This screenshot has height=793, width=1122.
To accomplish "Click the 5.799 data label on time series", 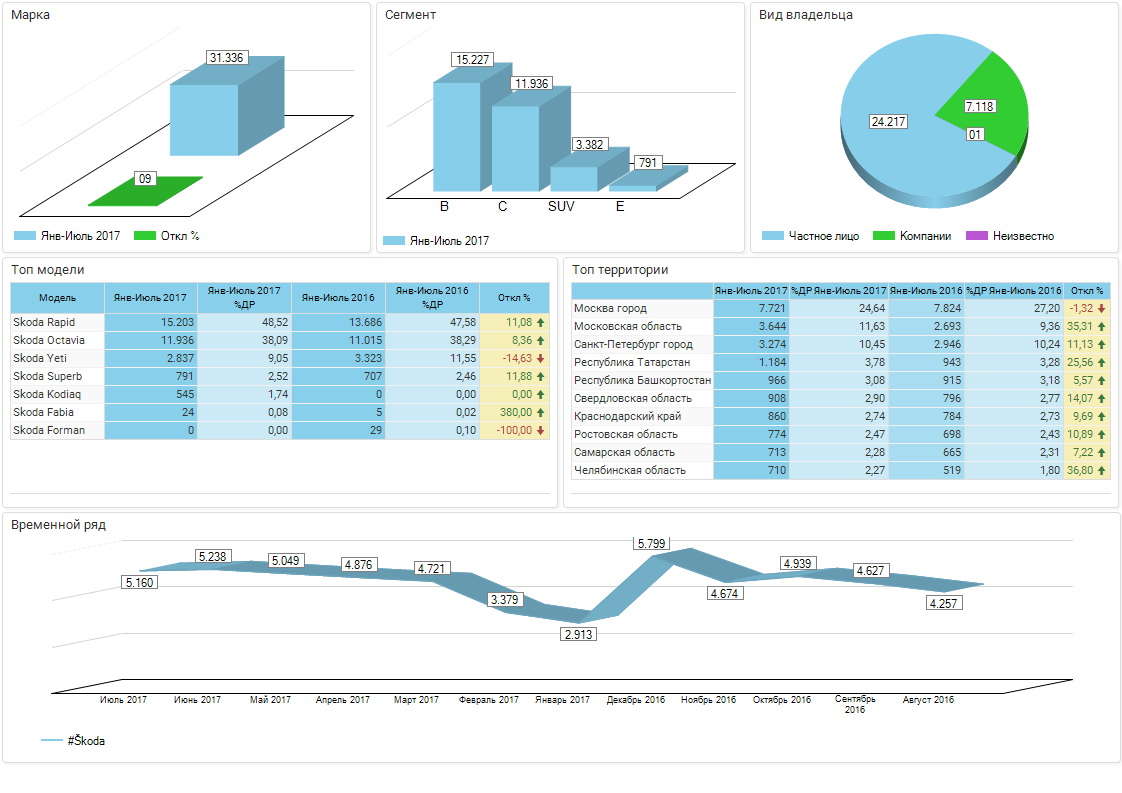I will tap(652, 544).
